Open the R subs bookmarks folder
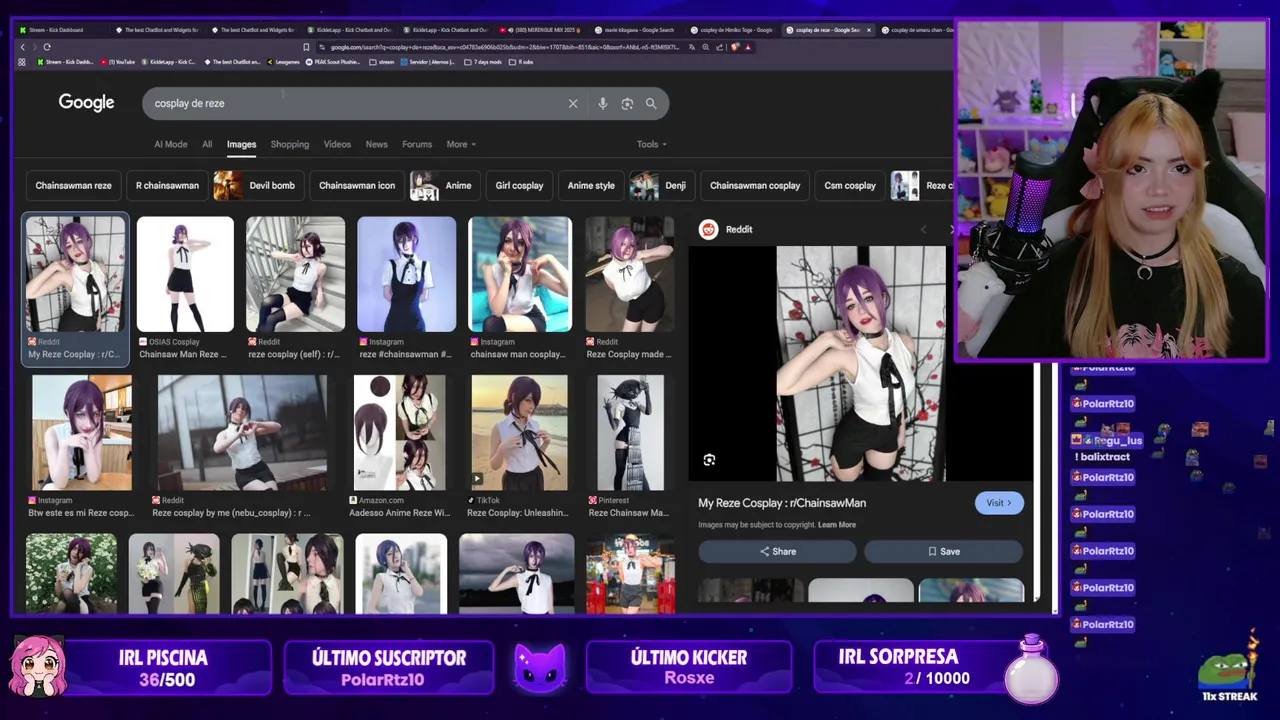Image resolution: width=1280 pixels, height=720 pixels. click(521, 62)
